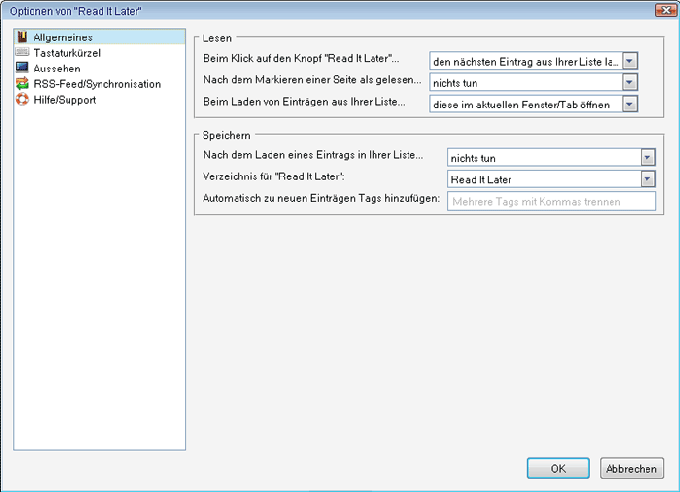Screen dimensions: 680x492
Task: Click label 'Nach dem Markieren einer Seite als gelesen...'
Action: 312,80
